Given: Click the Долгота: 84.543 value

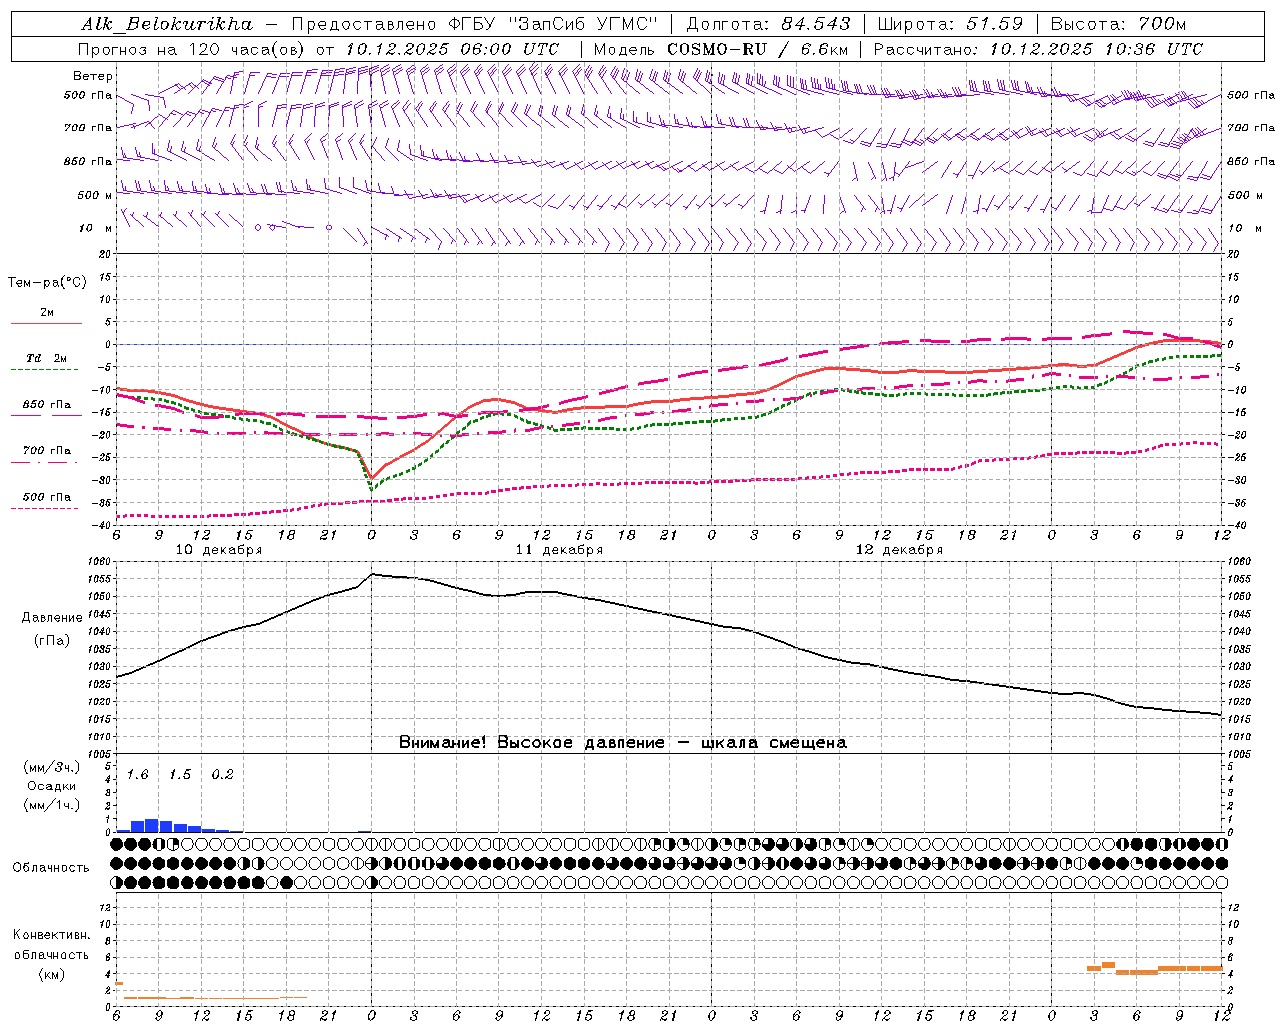Looking at the screenshot, I should point(768,24).
